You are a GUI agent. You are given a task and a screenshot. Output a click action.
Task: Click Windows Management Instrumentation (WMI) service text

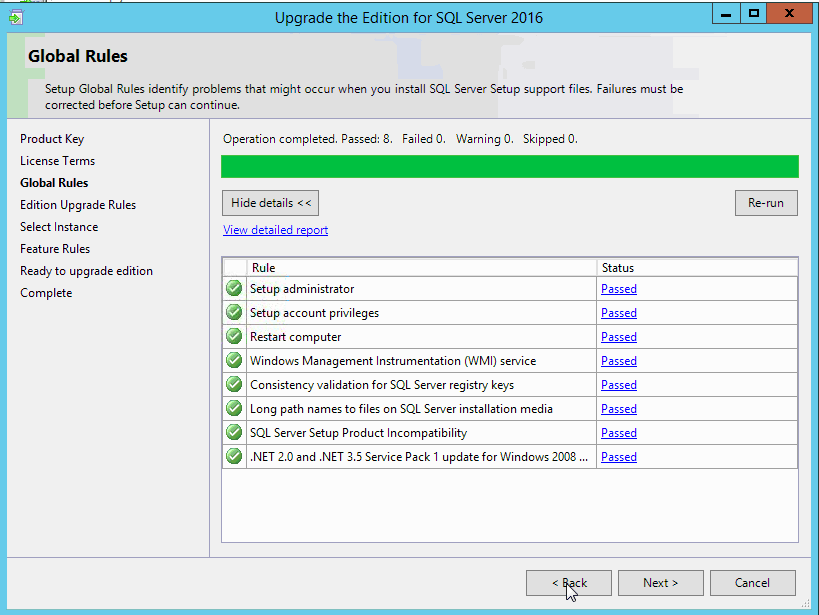coord(393,361)
